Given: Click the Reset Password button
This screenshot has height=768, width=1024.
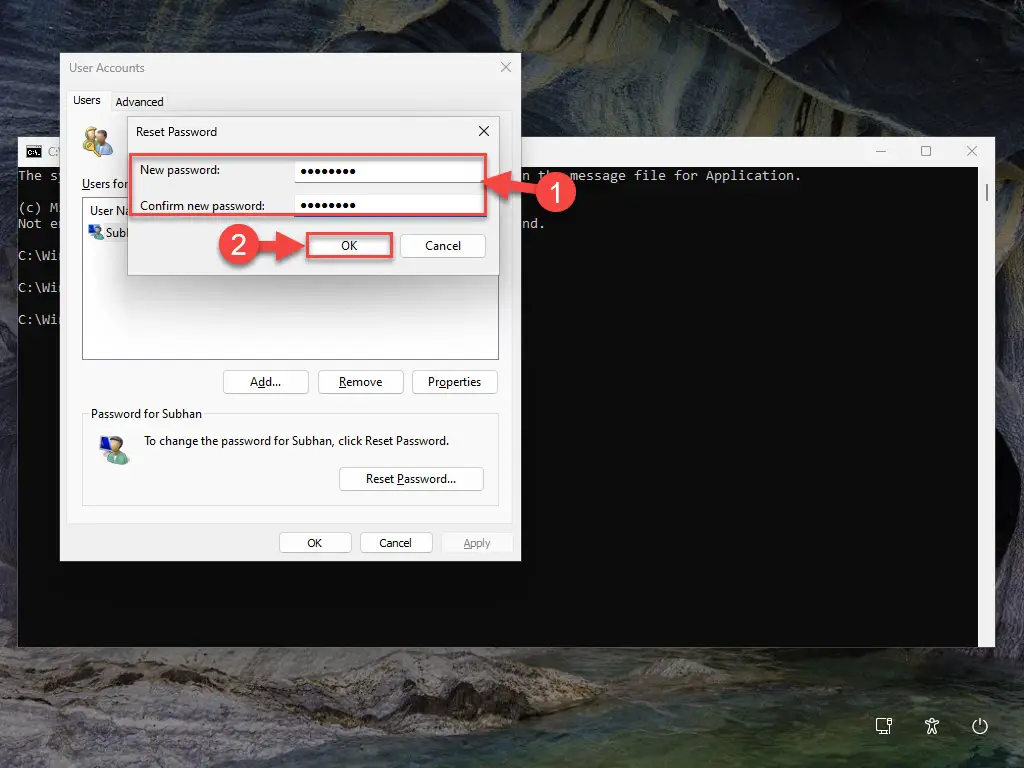Looking at the screenshot, I should click(x=411, y=479).
